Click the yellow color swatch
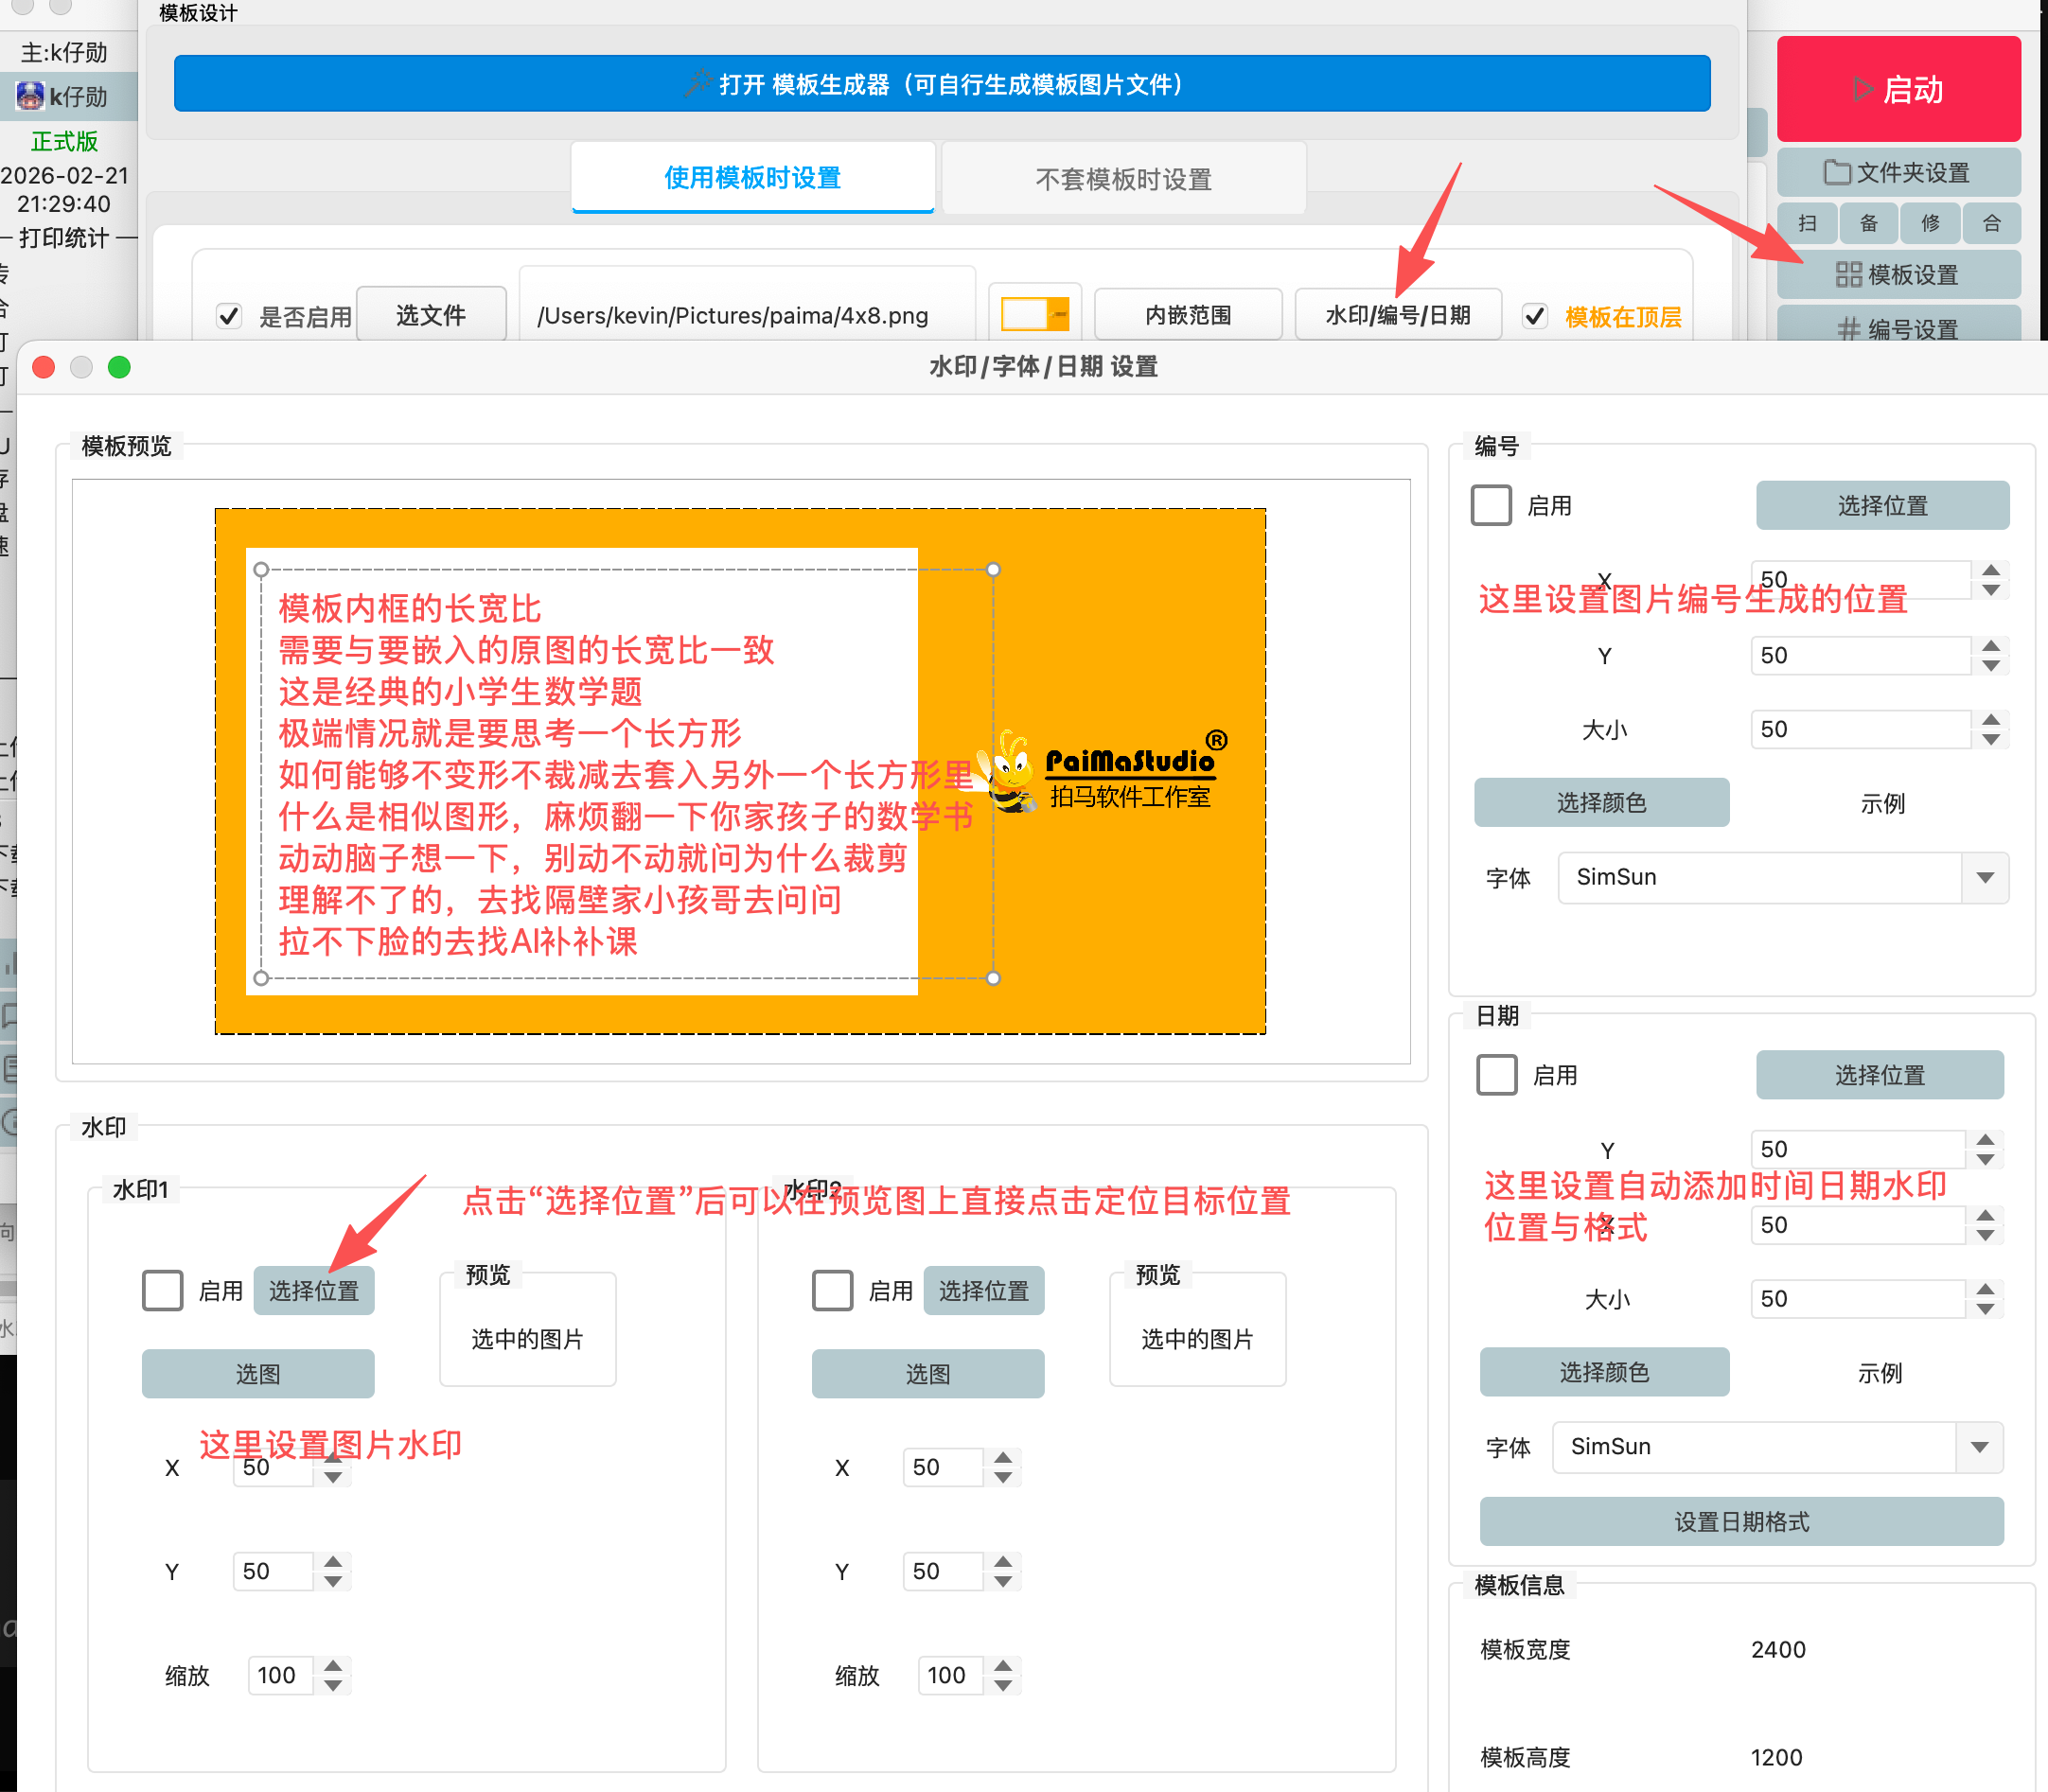The width and height of the screenshot is (2048, 1792). pos(1034,315)
